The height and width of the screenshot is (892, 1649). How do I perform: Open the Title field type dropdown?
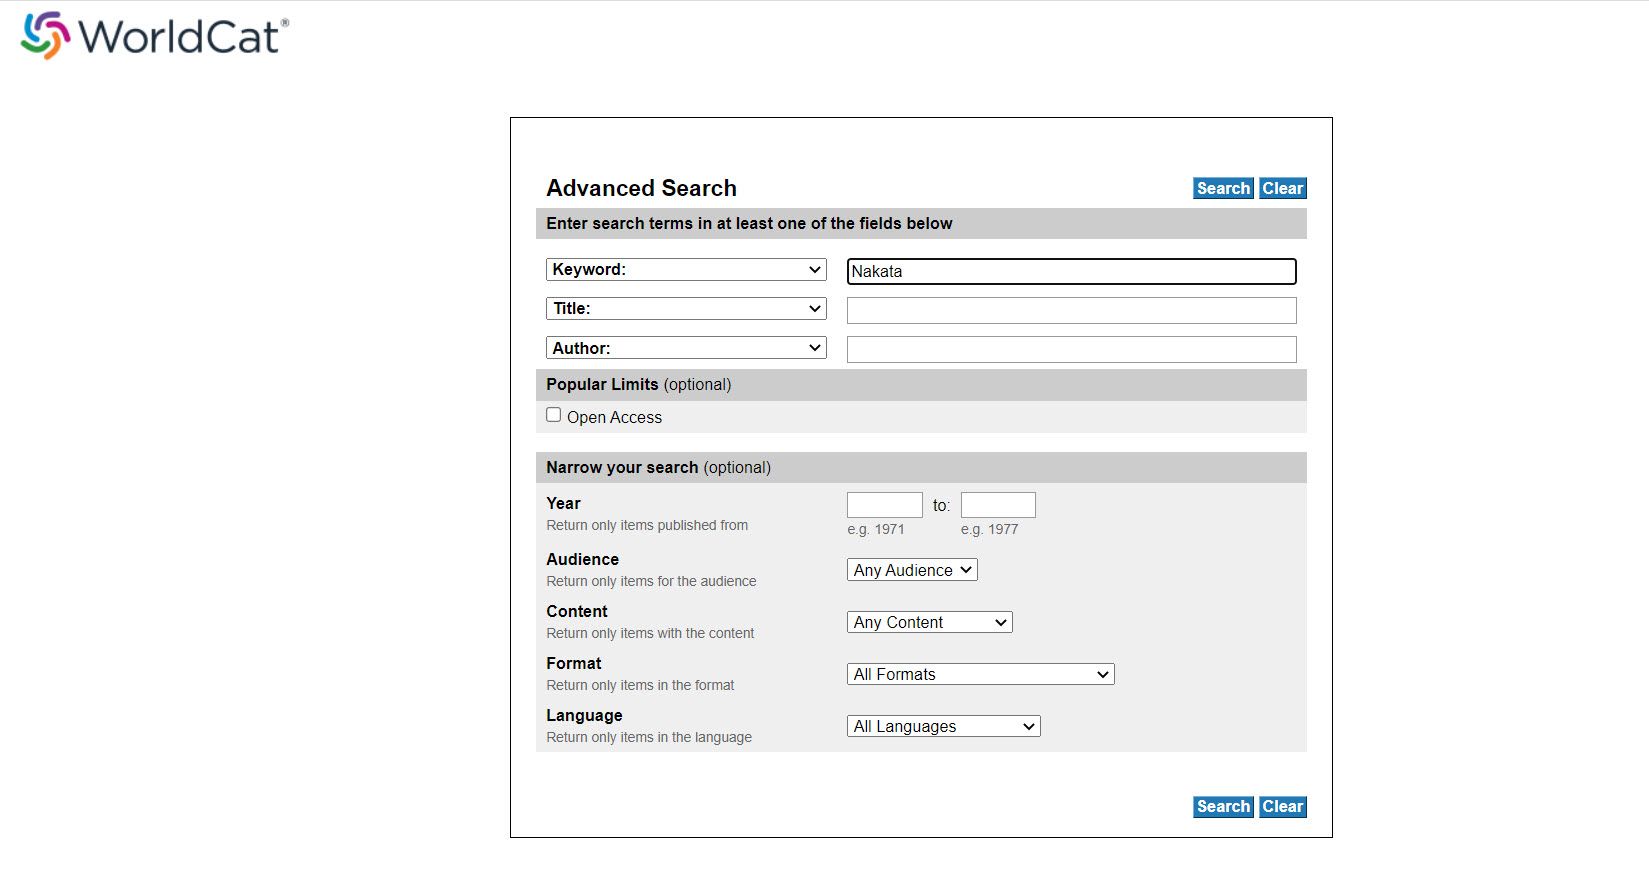(x=686, y=309)
